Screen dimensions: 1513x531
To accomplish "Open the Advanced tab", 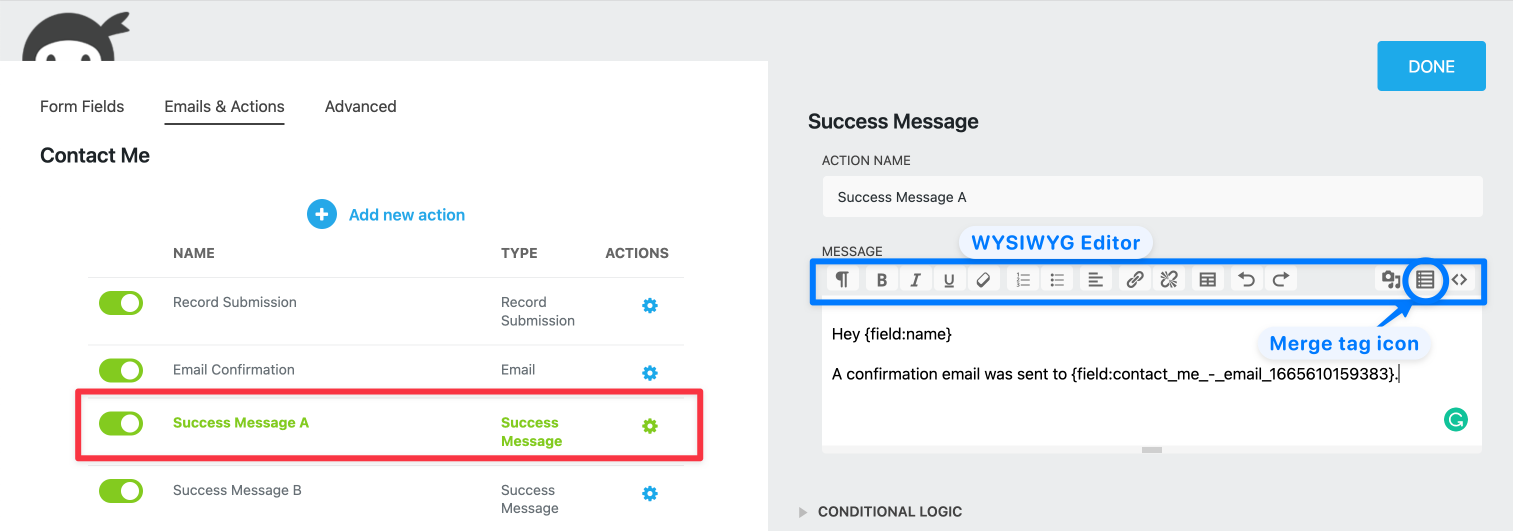I will click(360, 106).
